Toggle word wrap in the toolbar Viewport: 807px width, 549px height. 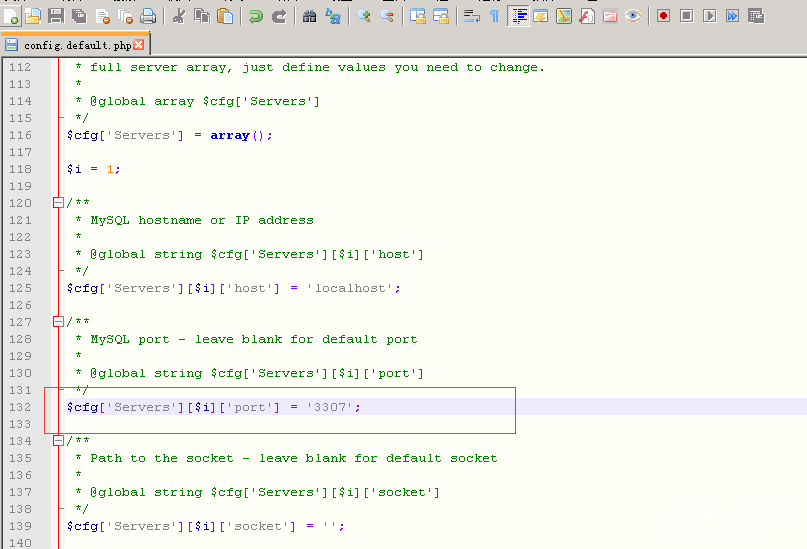[x=471, y=16]
